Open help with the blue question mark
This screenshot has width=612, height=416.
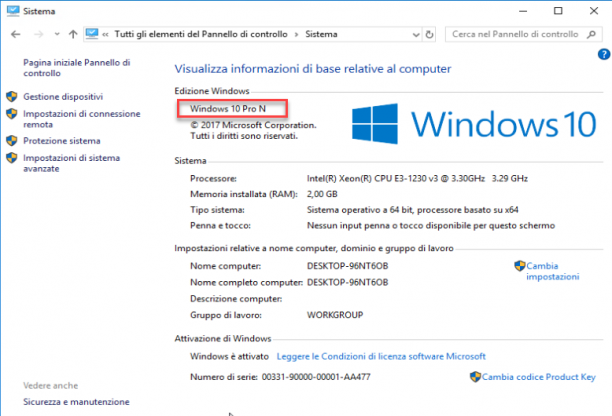point(604,54)
